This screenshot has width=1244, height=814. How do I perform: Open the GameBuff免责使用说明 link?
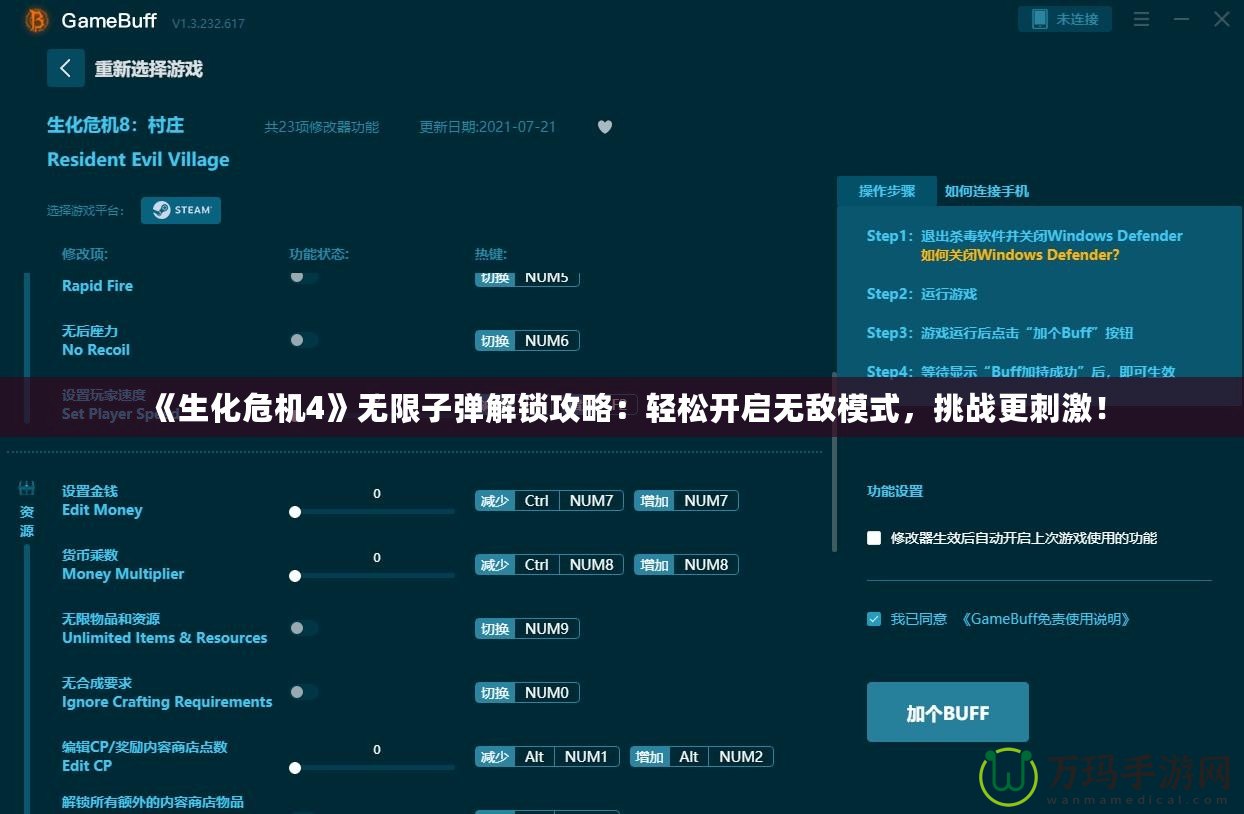tap(1046, 619)
